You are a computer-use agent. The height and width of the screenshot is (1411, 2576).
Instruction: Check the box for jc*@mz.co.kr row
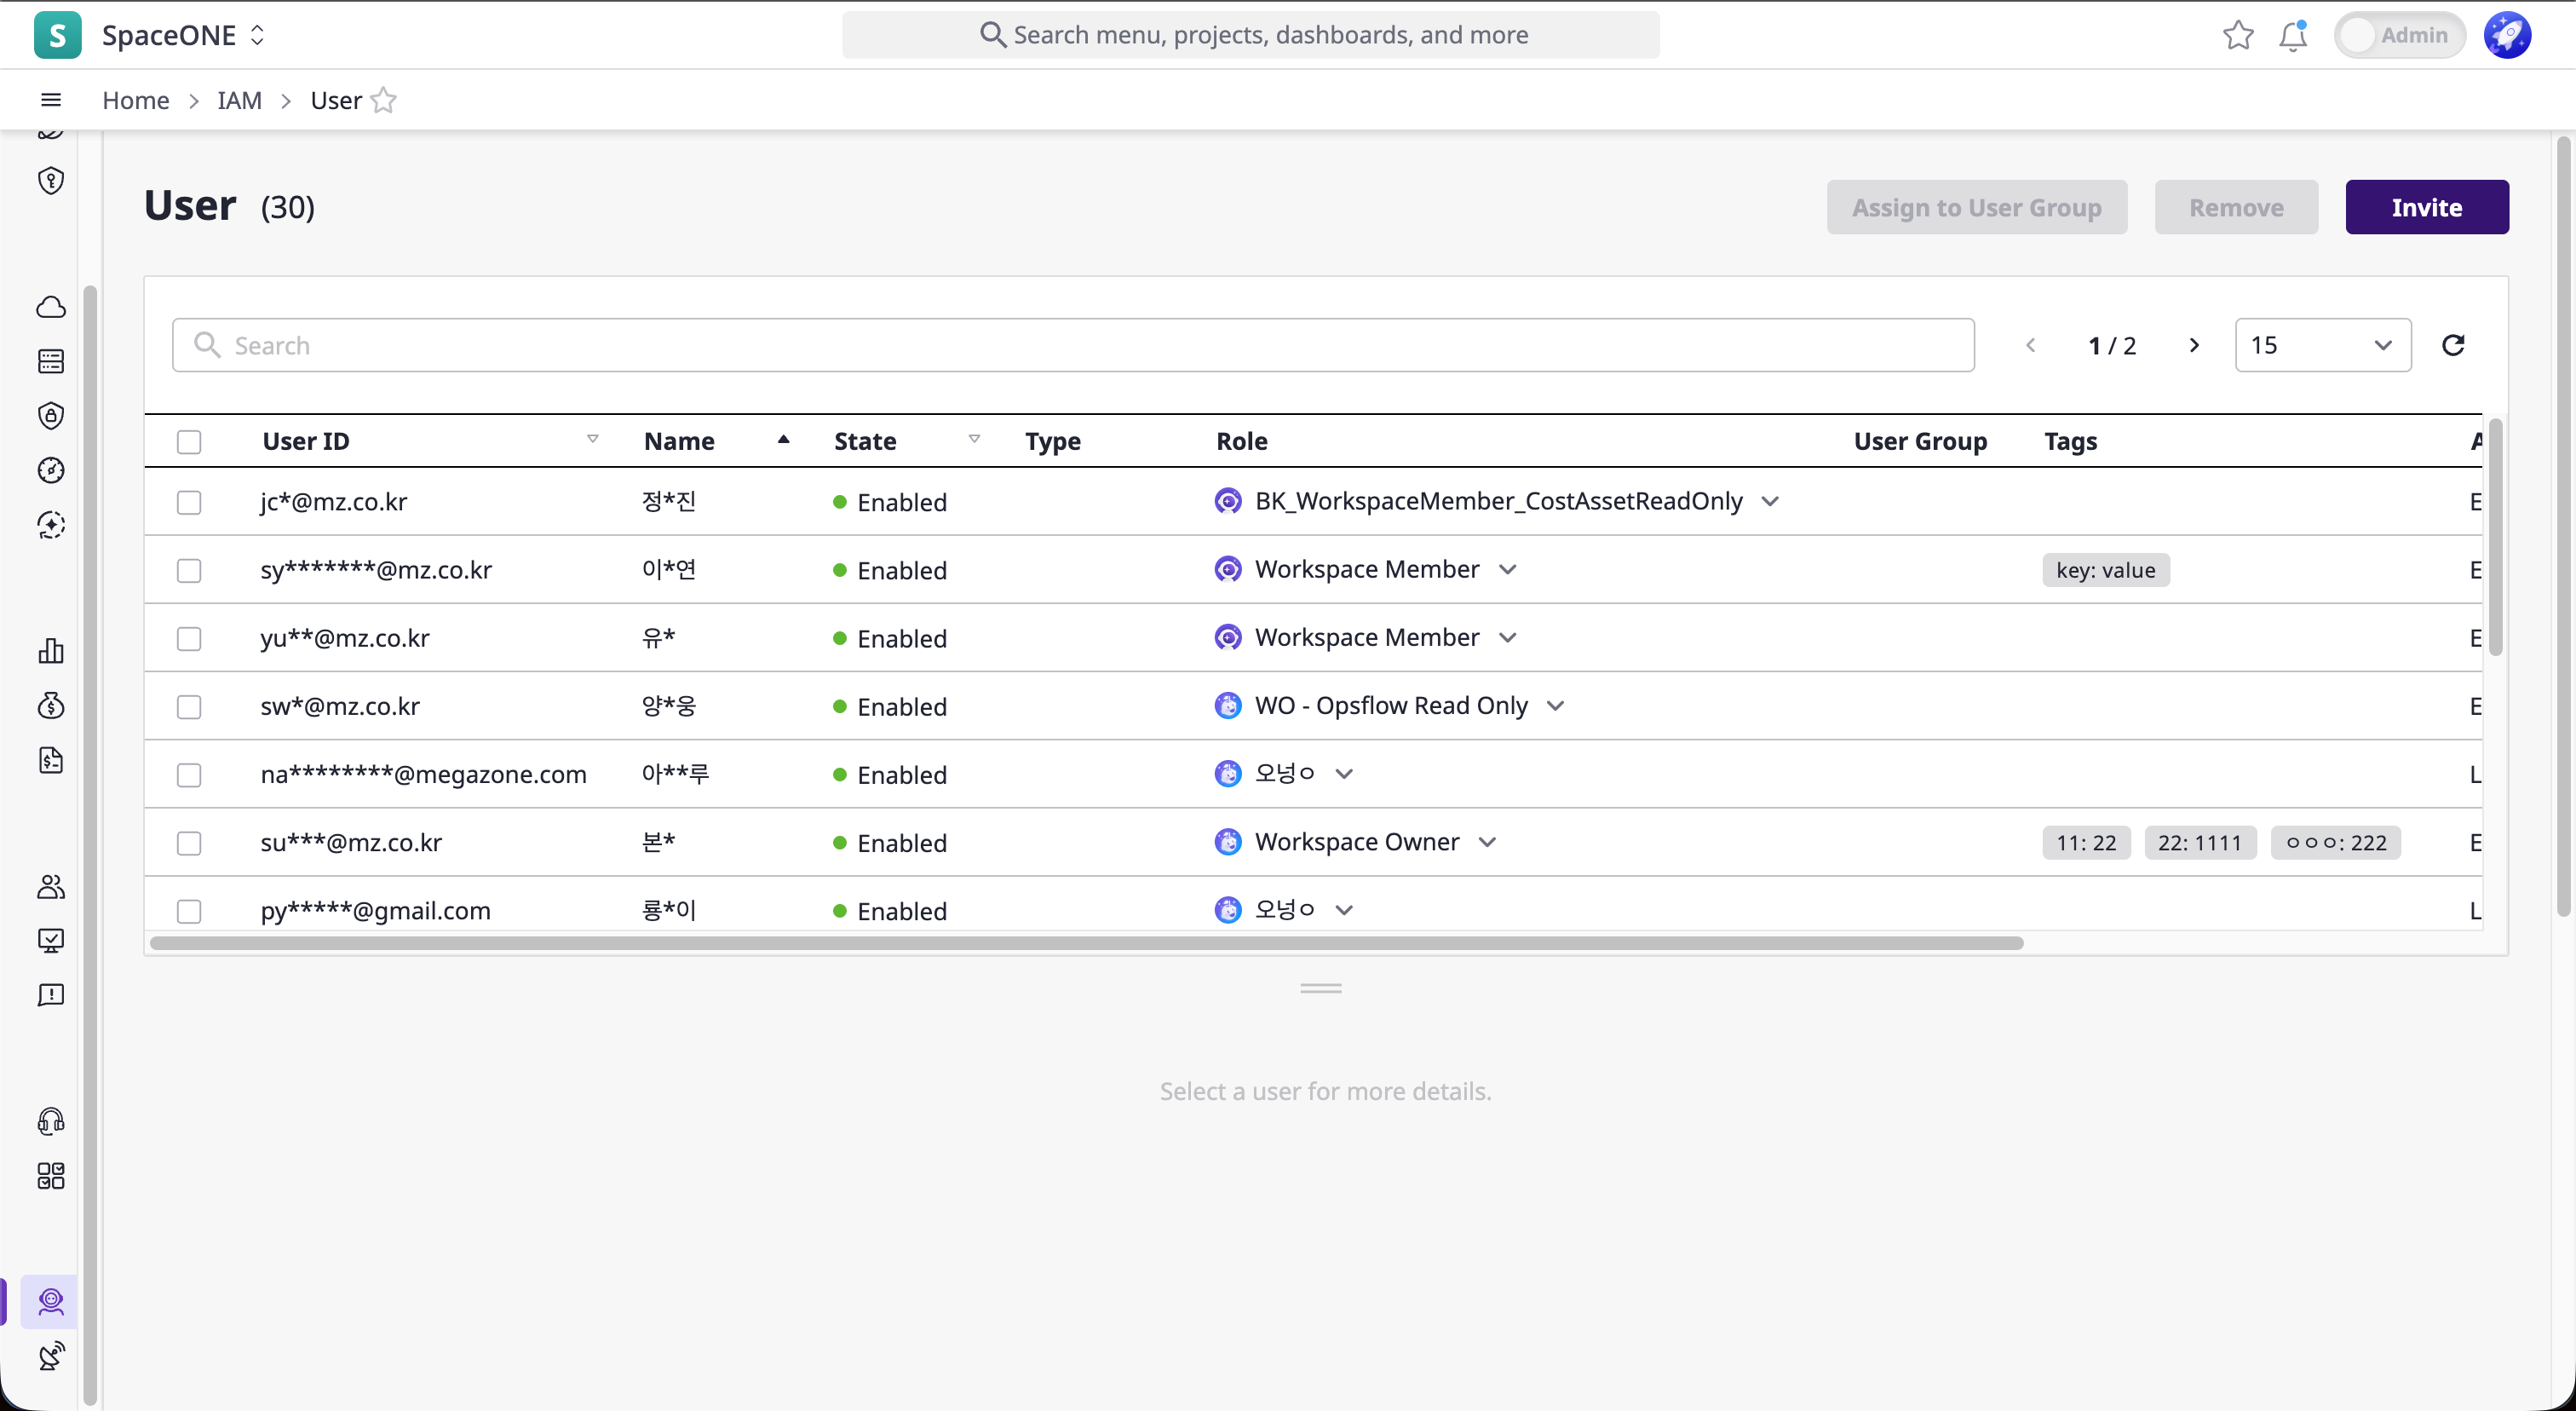tap(189, 502)
